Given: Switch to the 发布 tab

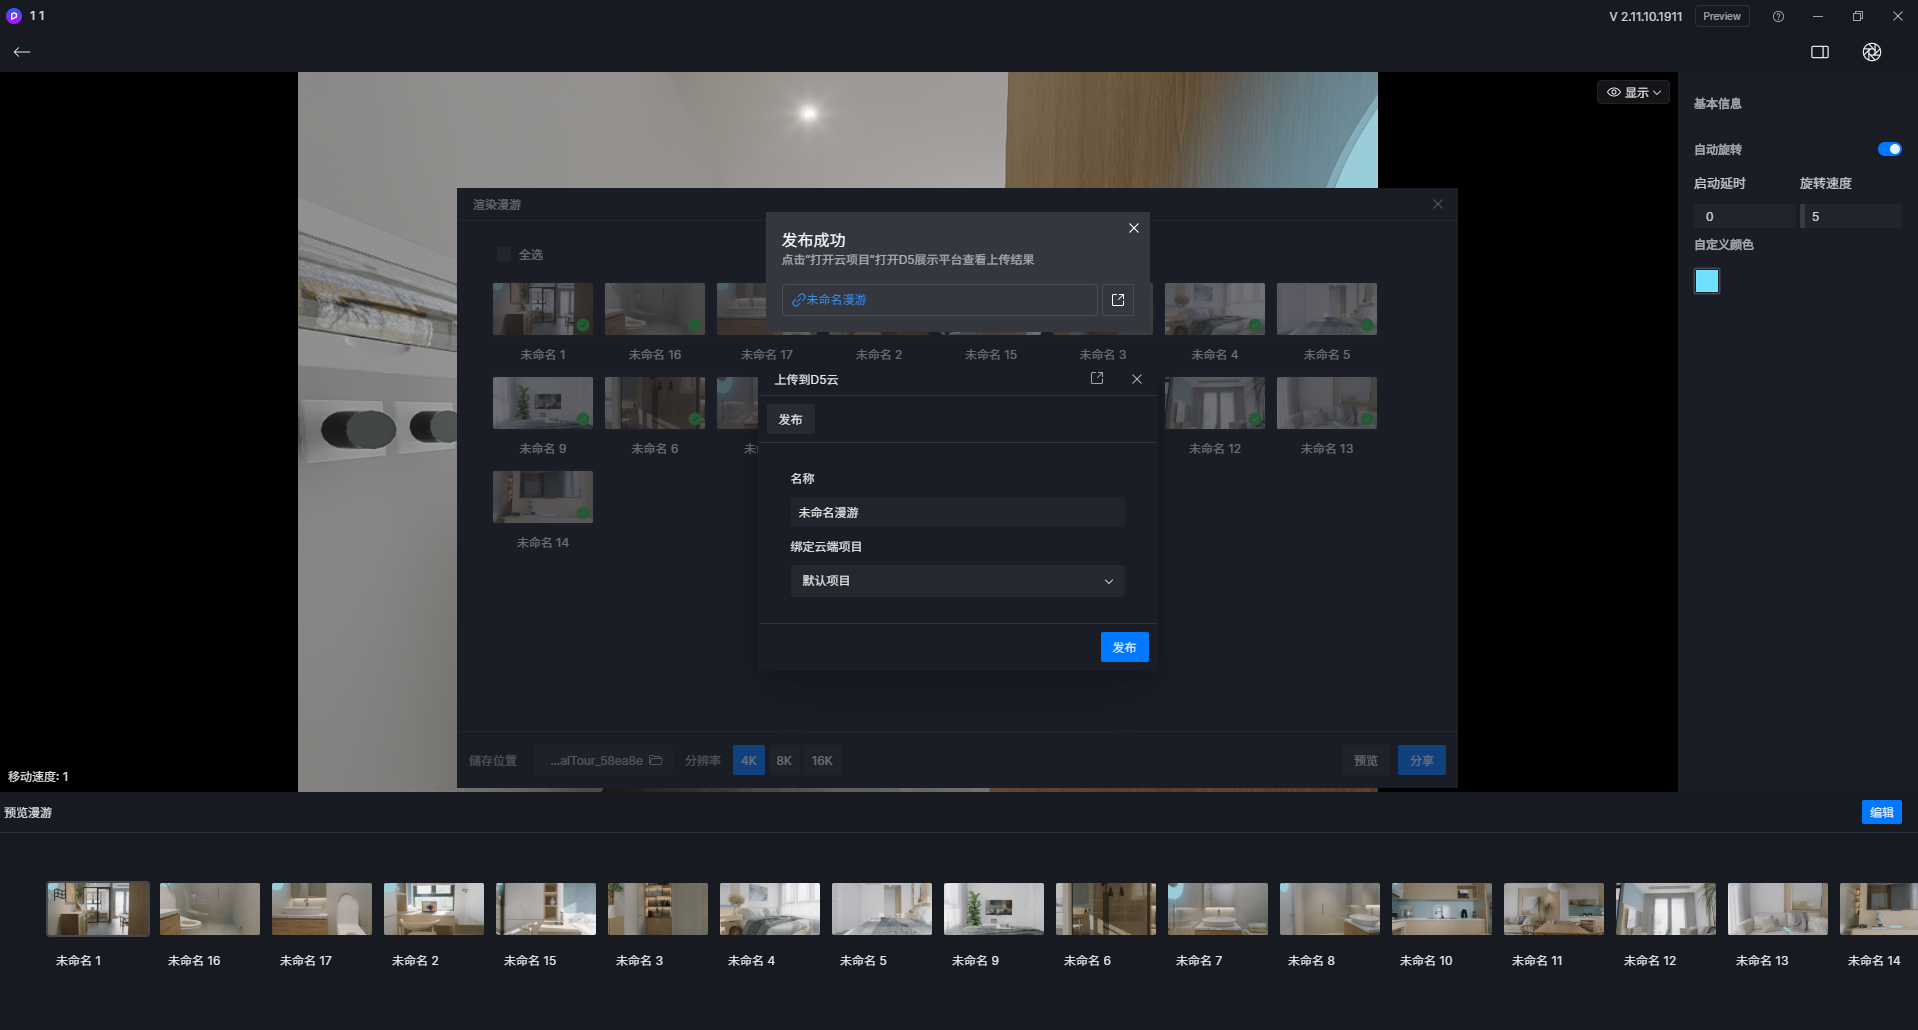Looking at the screenshot, I should [790, 420].
